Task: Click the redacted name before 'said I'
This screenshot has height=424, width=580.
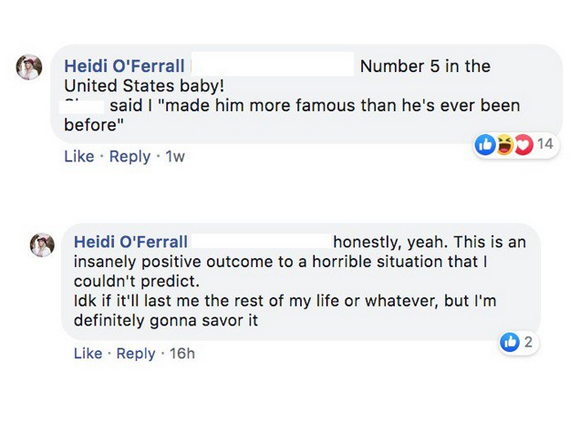Action: click(x=82, y=106)
